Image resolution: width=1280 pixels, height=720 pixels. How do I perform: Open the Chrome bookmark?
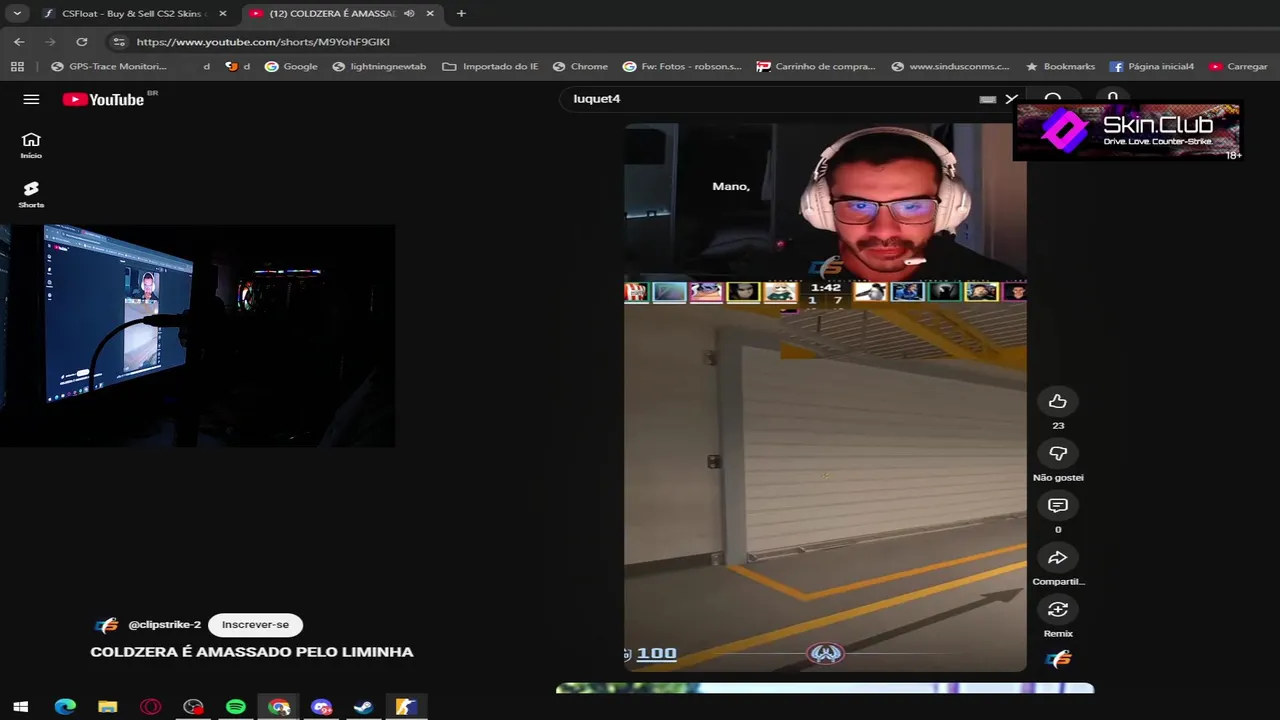580,66
